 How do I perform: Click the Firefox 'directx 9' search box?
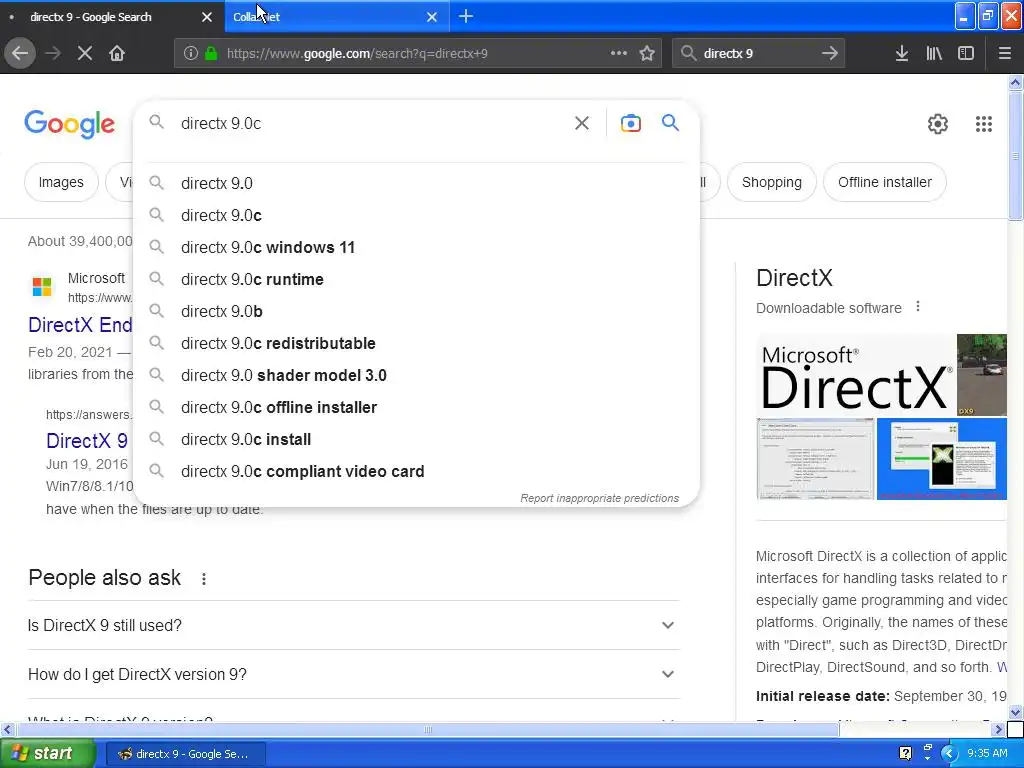click(x=758, y=54)
